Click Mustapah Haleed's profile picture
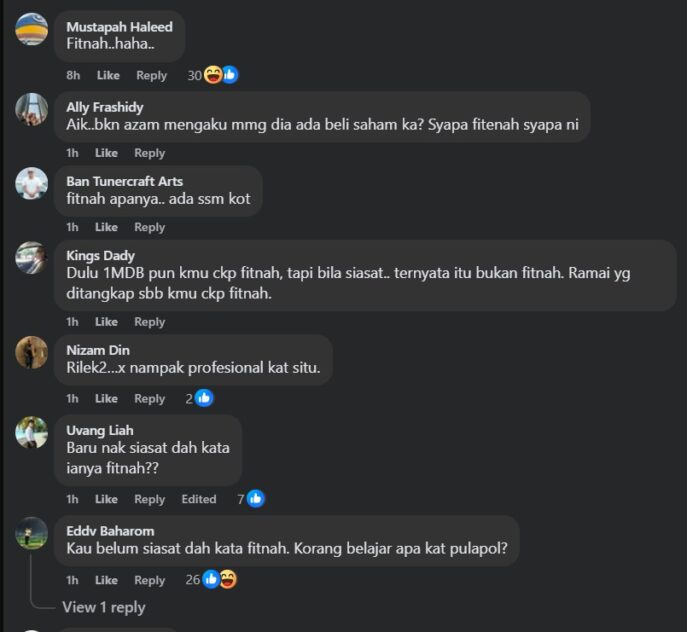The height and width of the screenshot is (632, 687). click(x=32, y=29)
